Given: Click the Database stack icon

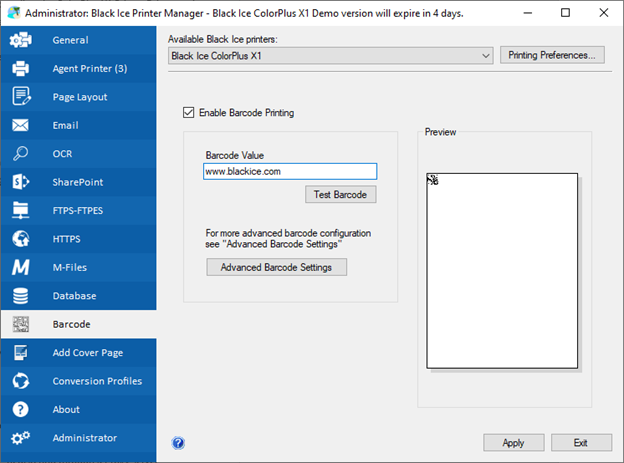Looking at the screenshot, I should (x=20, y=296).
